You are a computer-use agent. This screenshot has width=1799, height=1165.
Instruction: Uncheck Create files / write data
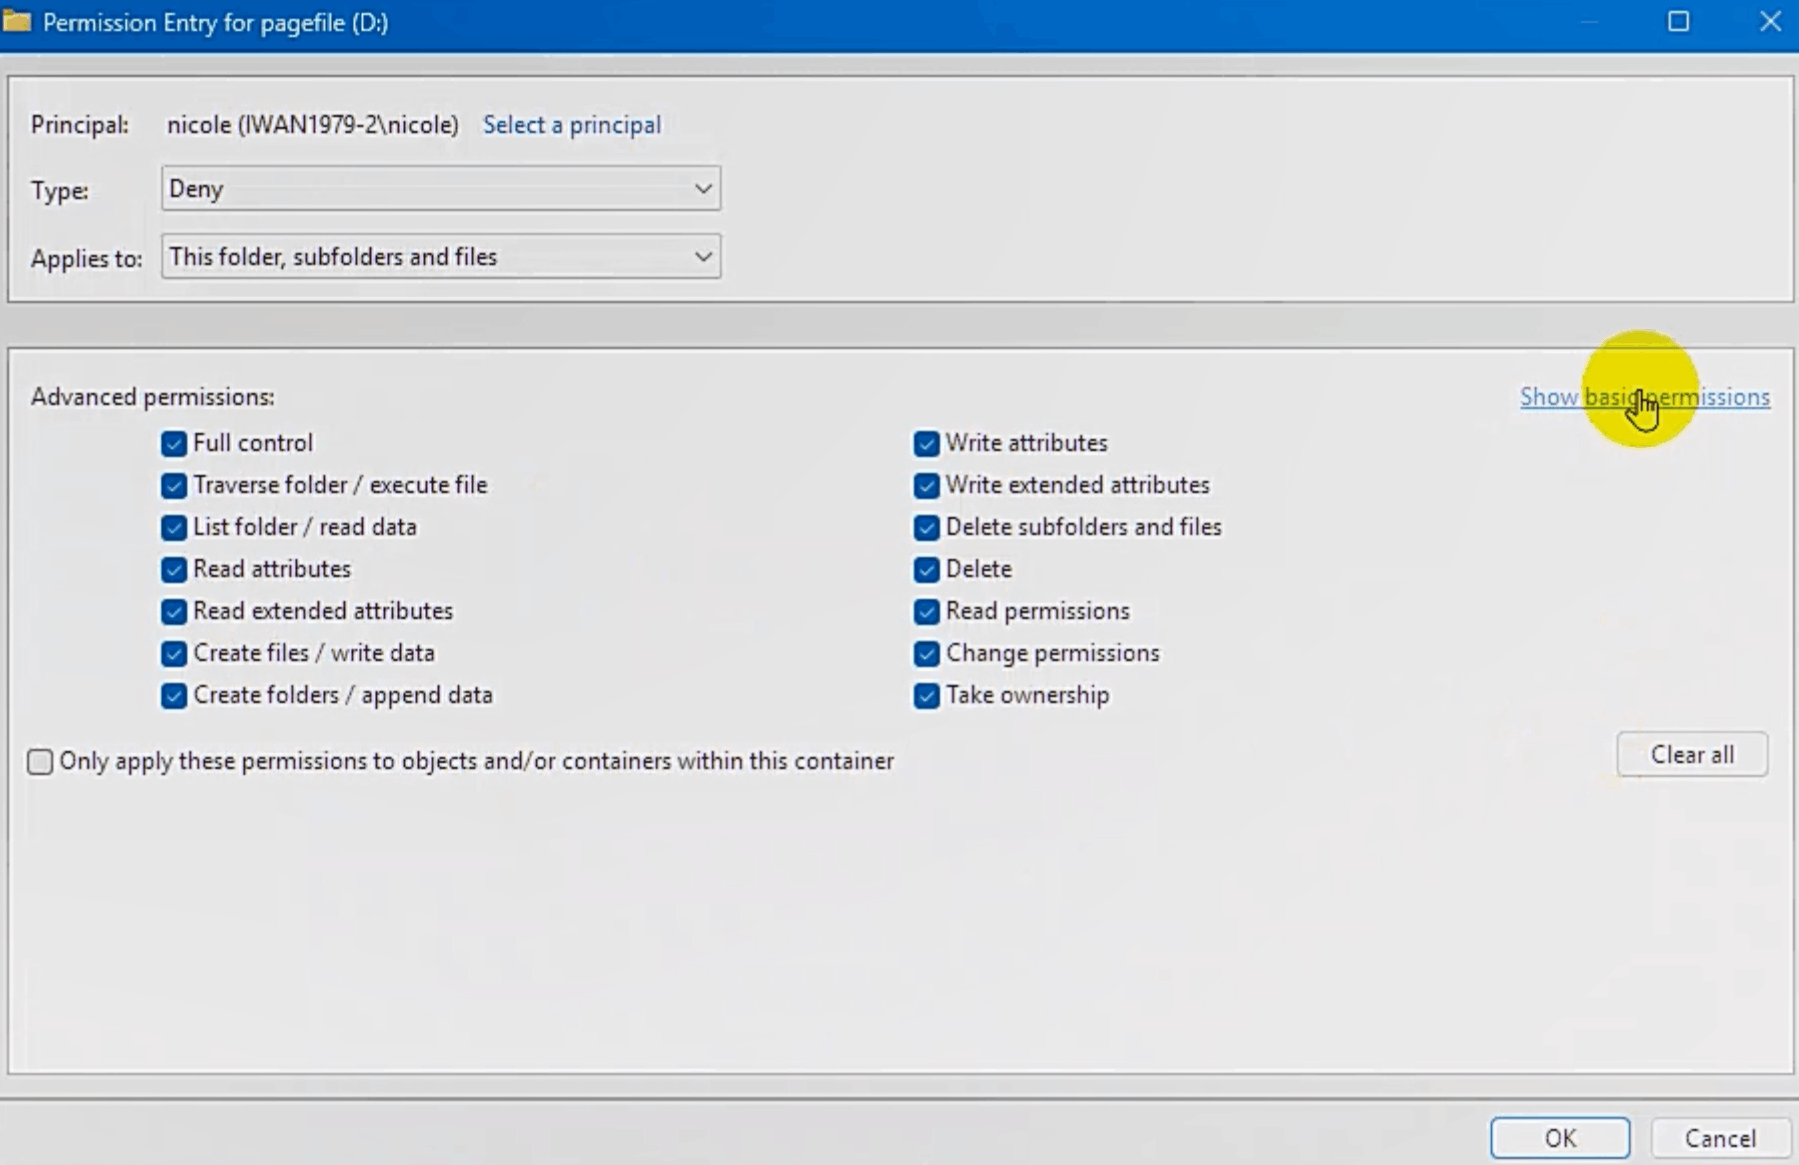tap(172, 653)
